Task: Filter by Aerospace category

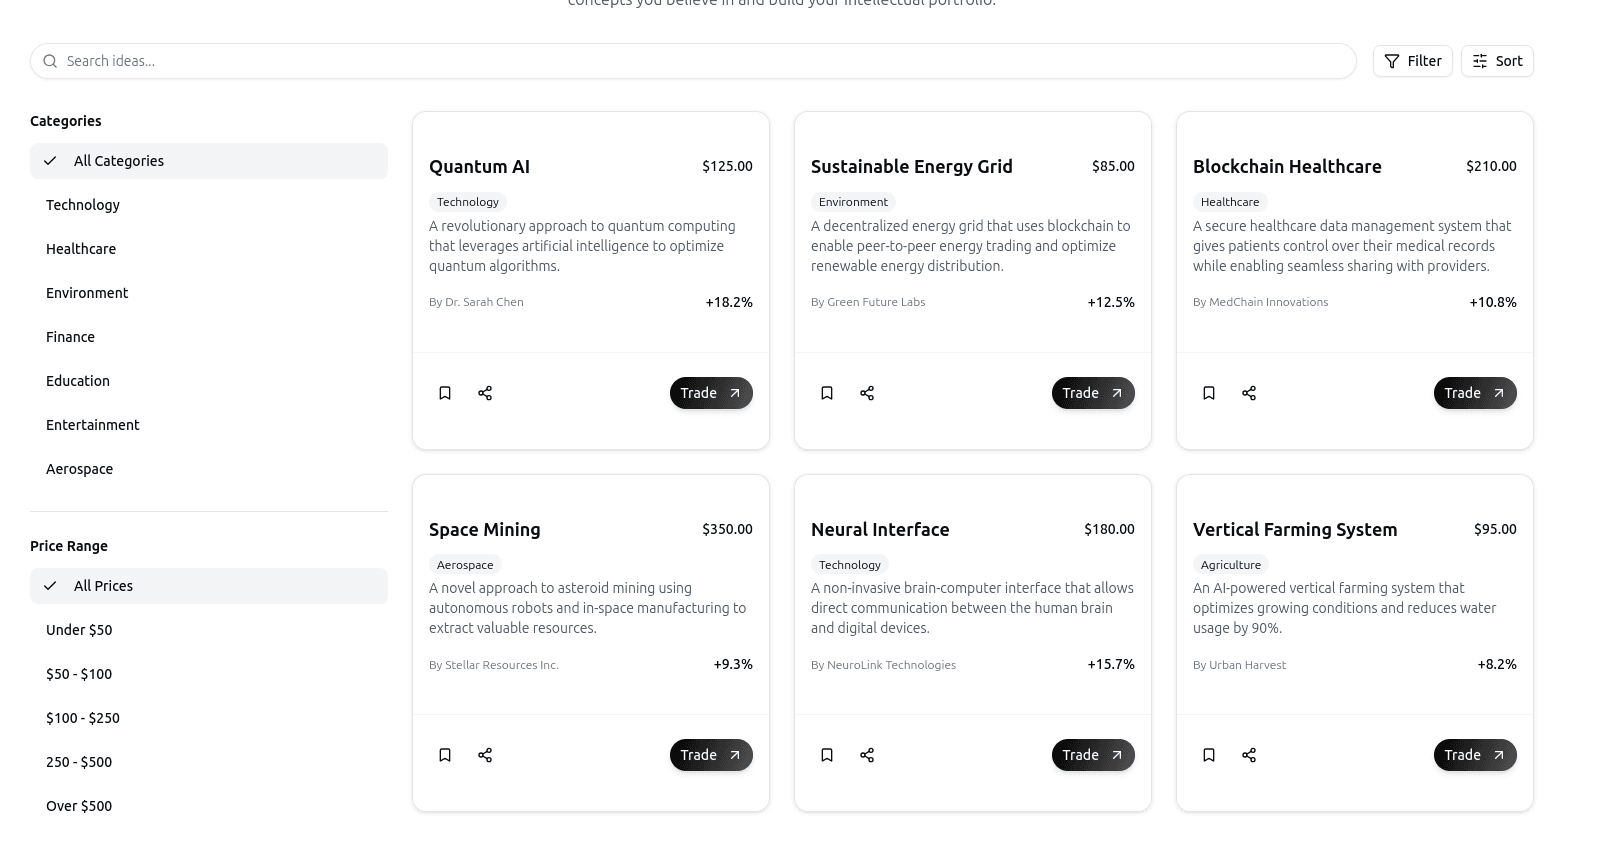Action: (209, 469)
